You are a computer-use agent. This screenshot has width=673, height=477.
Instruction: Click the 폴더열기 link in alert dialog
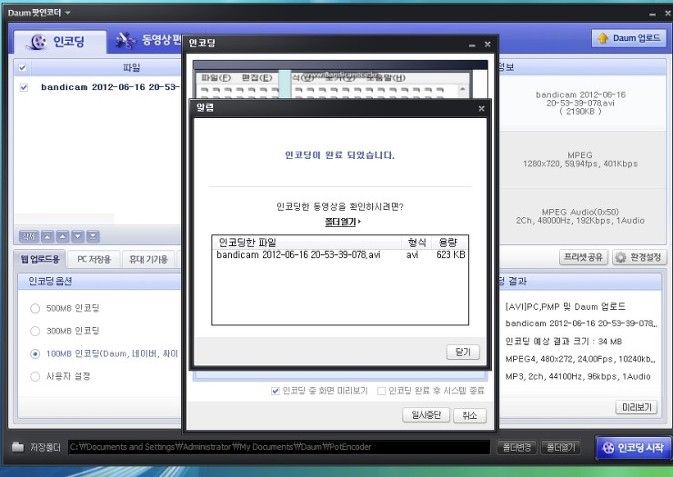point(342,222)
